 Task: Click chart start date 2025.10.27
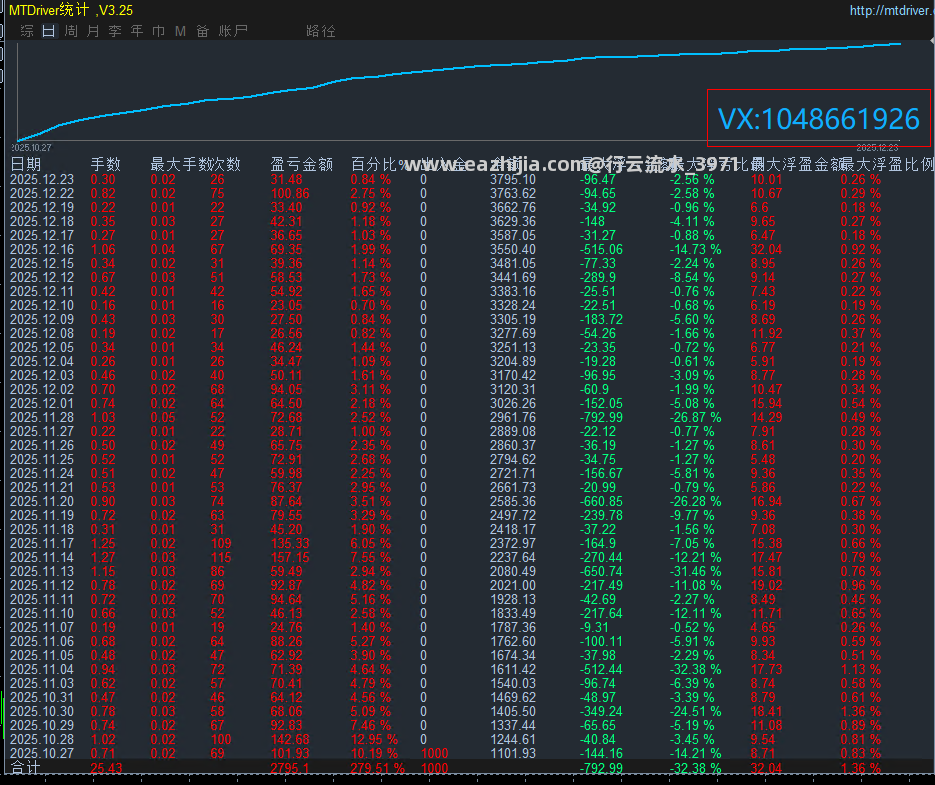click(x=31, y=147)
